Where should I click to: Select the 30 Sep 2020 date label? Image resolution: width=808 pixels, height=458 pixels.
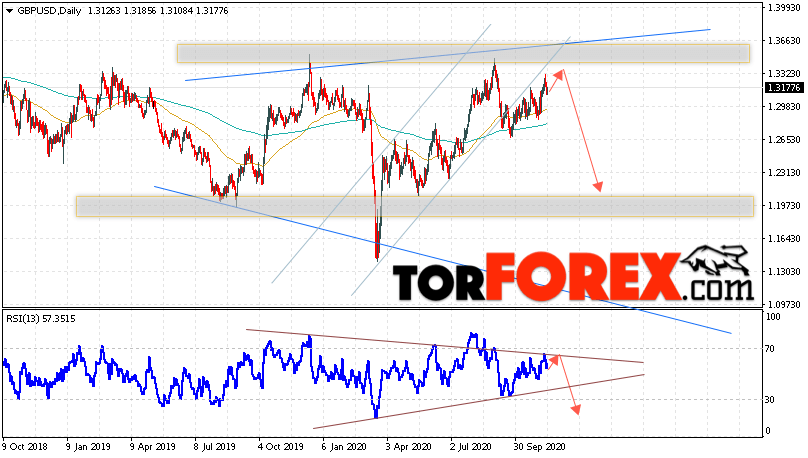click(x=540, y=447)
